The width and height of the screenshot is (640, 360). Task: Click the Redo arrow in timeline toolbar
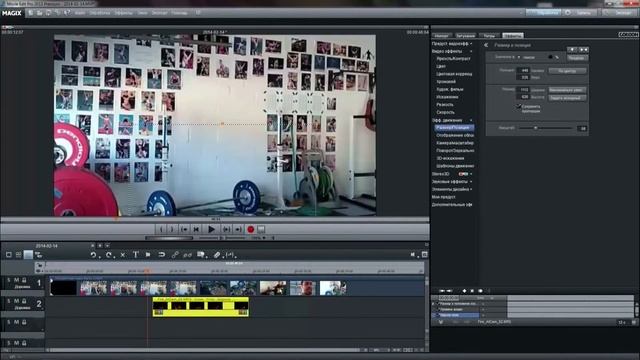pos(108,255)
